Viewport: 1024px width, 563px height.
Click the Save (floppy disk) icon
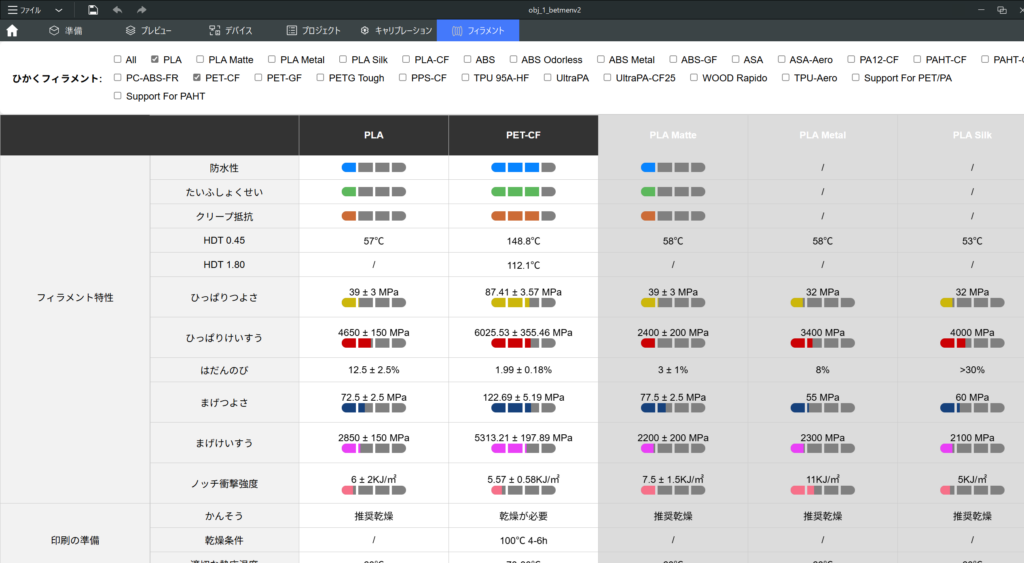93,9
